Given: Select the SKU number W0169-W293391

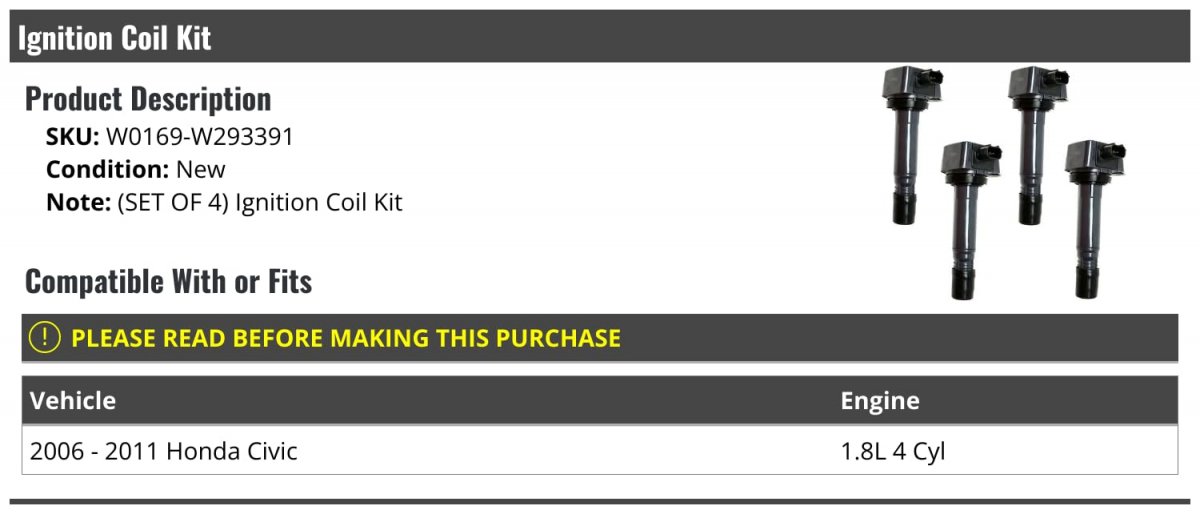Looking at the screenshot, I should point(200,137).
